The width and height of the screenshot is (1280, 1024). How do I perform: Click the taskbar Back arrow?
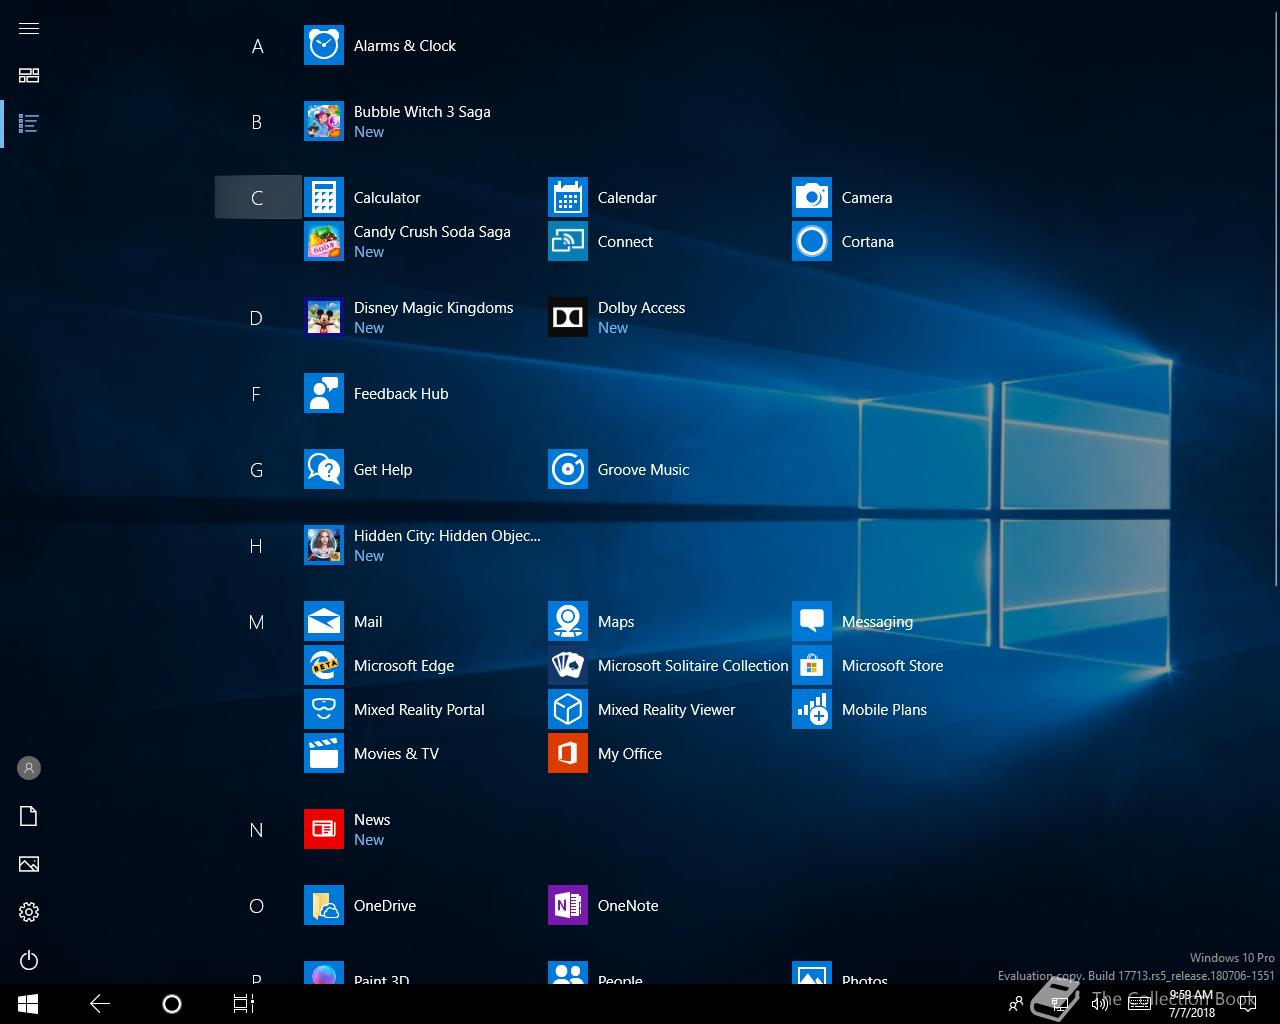click(x=100, y=1004)
